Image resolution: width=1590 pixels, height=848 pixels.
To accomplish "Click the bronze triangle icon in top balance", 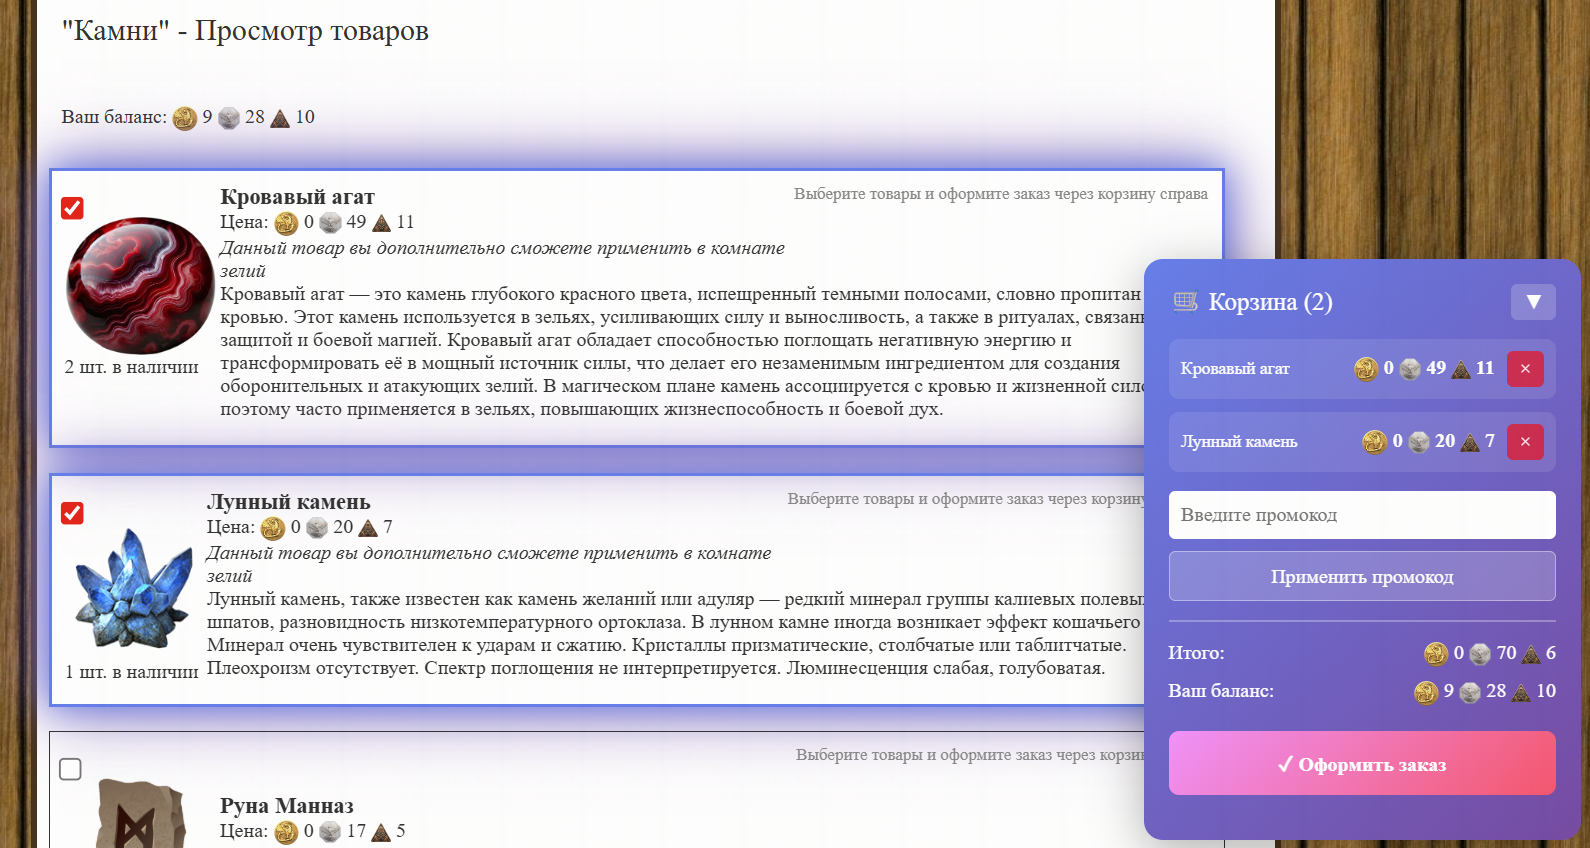I will 280,118.
